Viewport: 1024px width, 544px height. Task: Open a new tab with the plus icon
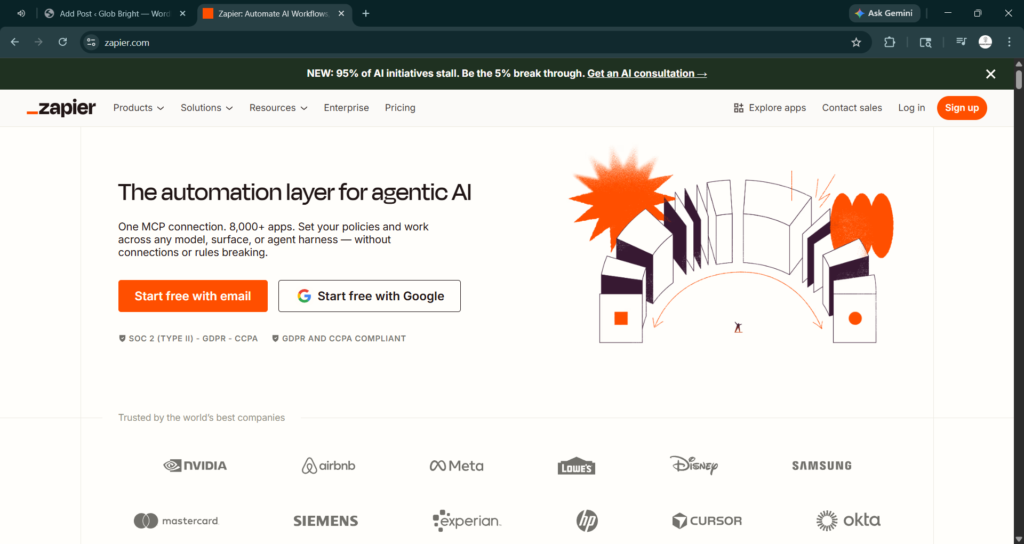365,13
